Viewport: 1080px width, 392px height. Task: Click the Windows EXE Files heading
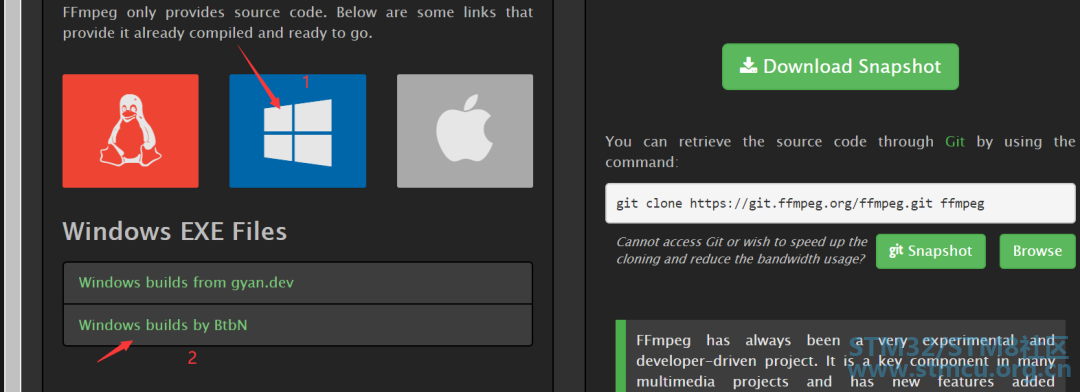[175, 231]
